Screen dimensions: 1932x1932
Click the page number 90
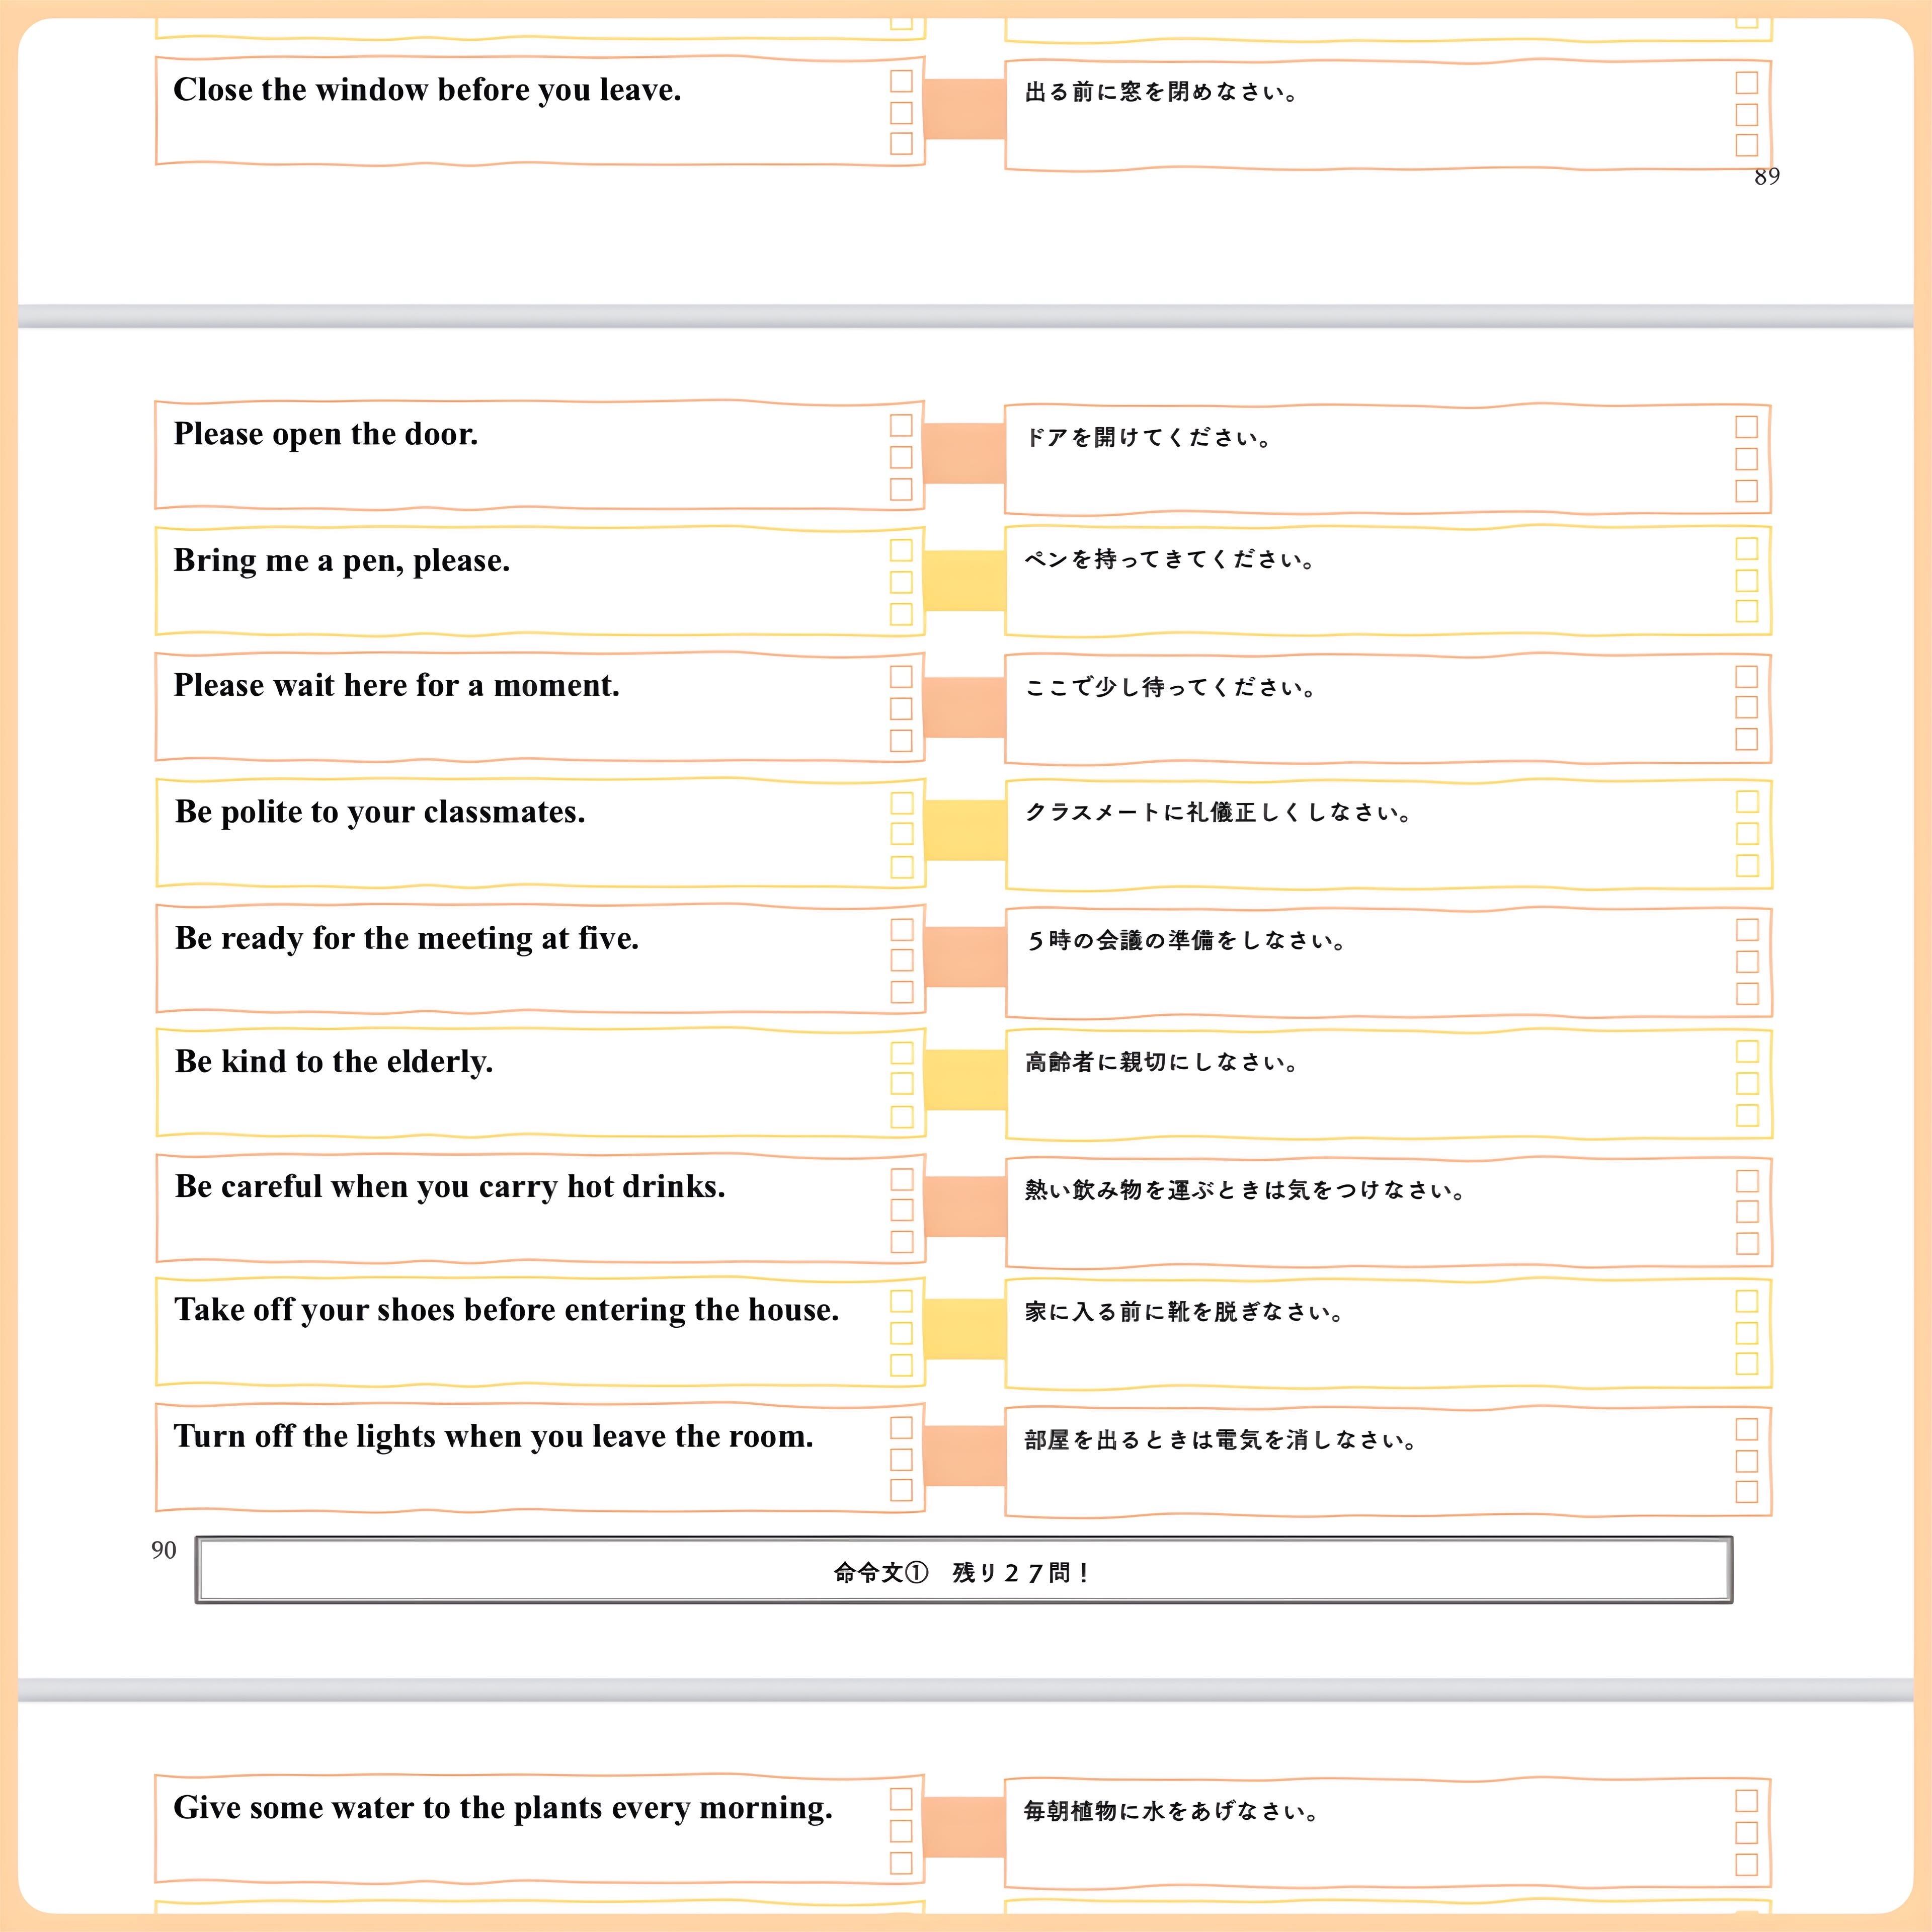[x=164, y=1550]
